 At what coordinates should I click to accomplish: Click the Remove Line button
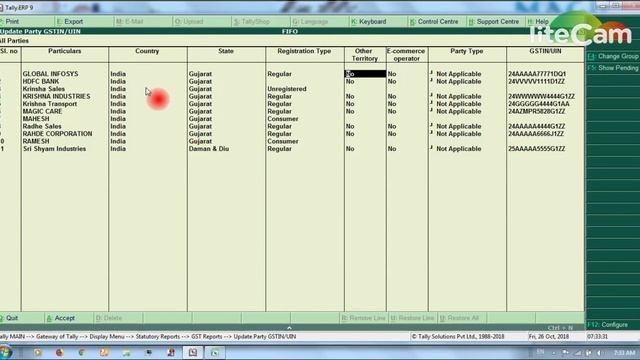coord(363,318)
